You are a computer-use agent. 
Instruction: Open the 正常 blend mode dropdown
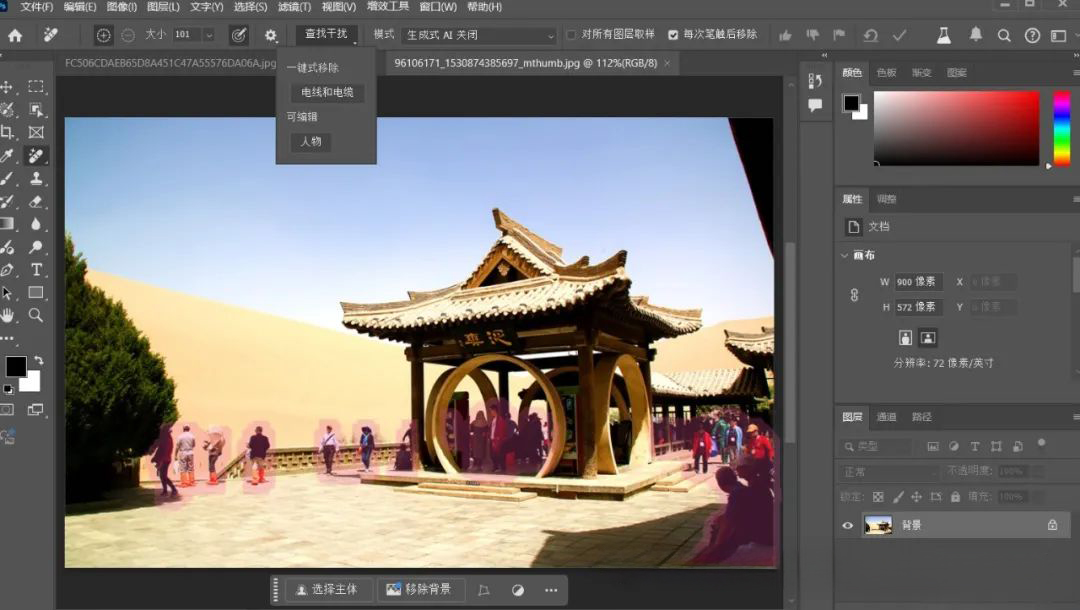tap(889, 472)
